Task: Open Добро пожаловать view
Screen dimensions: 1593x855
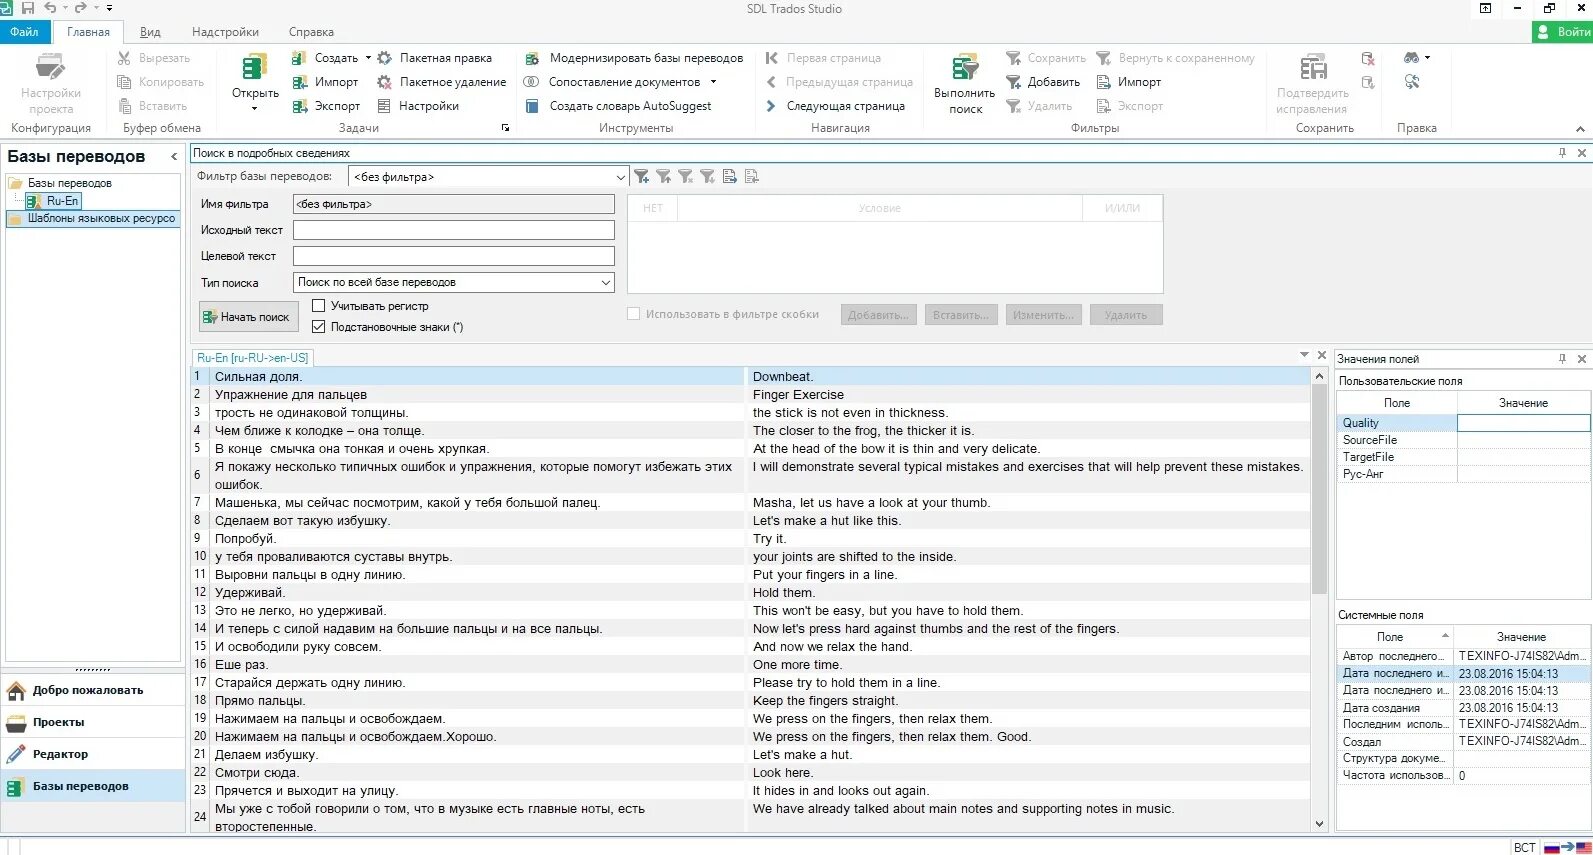Action: [93, 690]
